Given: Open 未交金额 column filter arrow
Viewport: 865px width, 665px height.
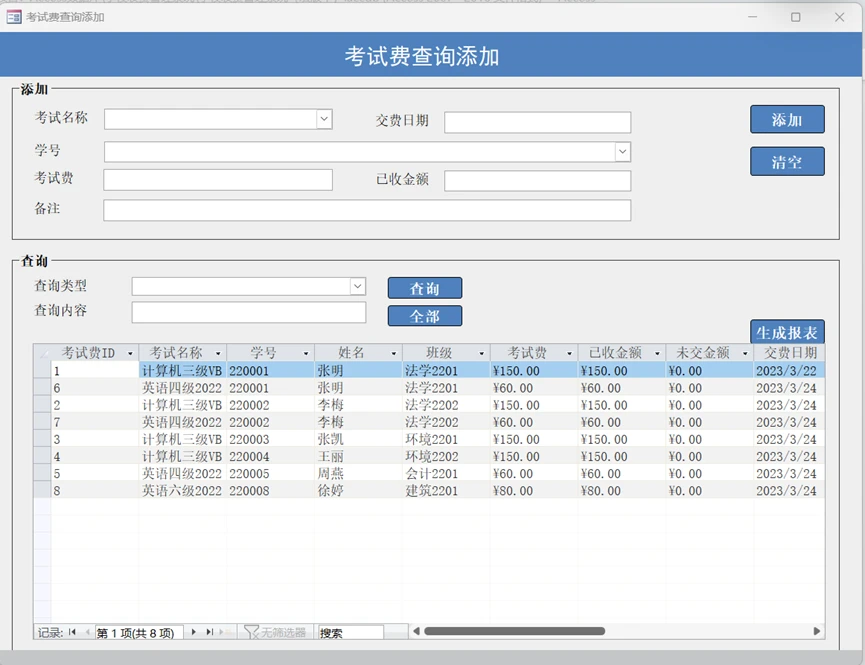Looking at the screenshot, I should click(x=745, y=353).
